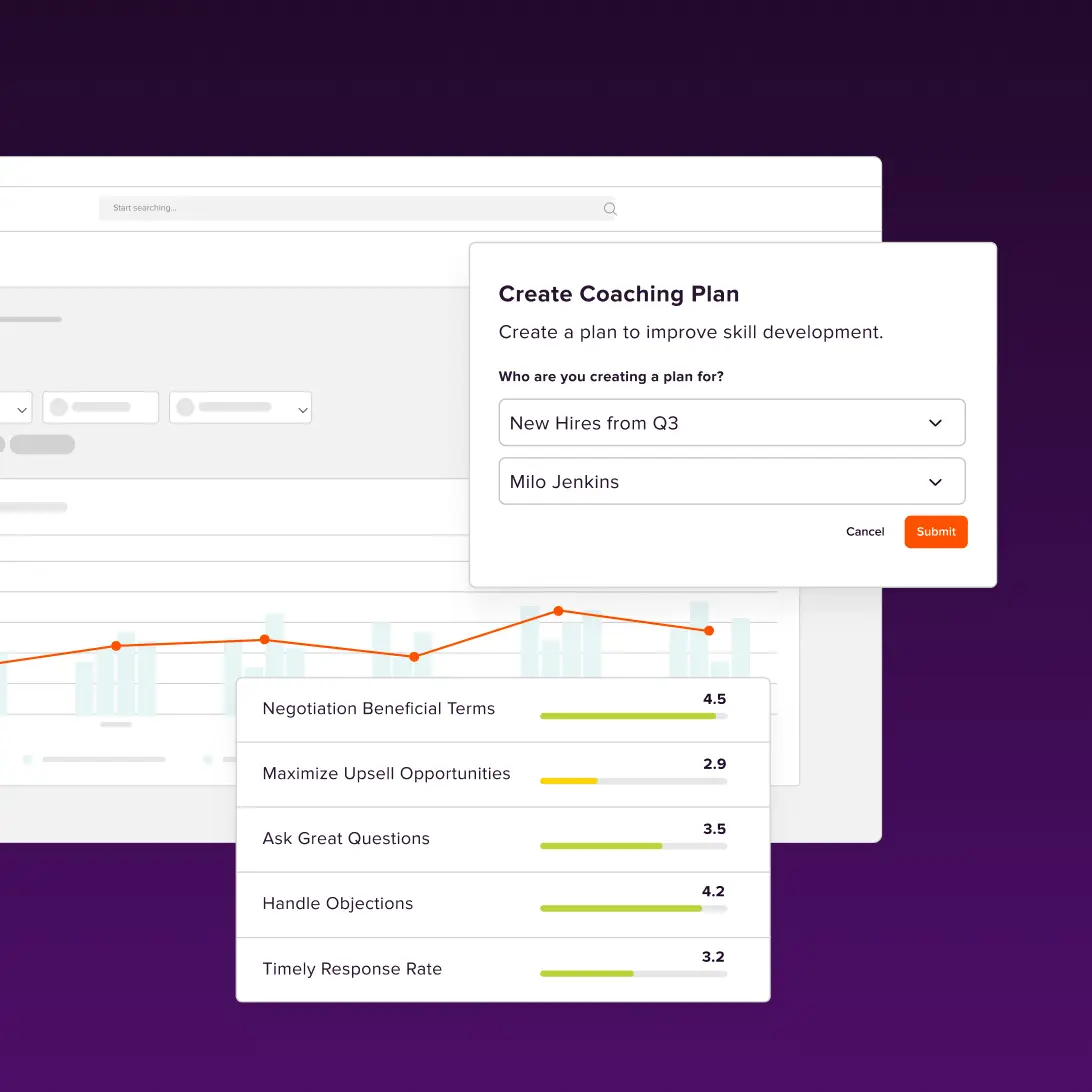The width and height of the screenshot is (1092, 1092).
Task: Open the 'Milo Jenkins' dropdown
Action: [x=731, y=481]
